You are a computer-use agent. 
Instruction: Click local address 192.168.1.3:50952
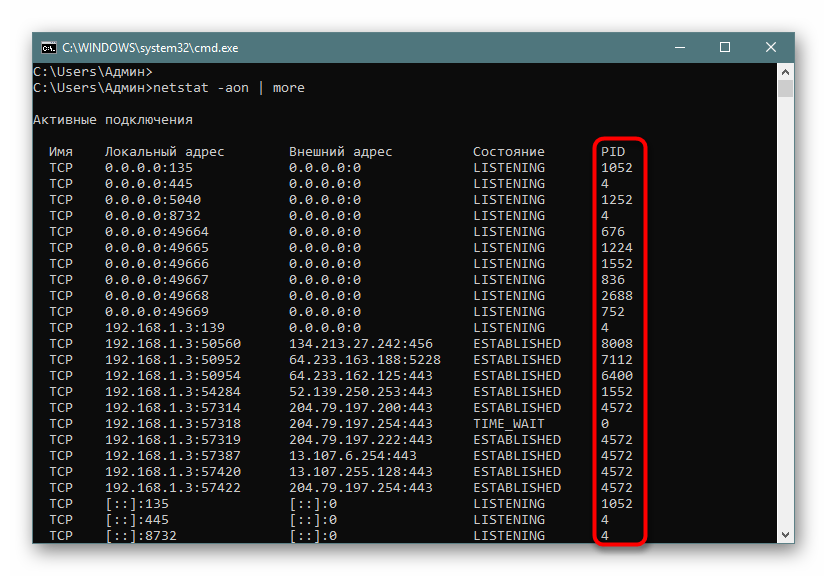(173, 360)
